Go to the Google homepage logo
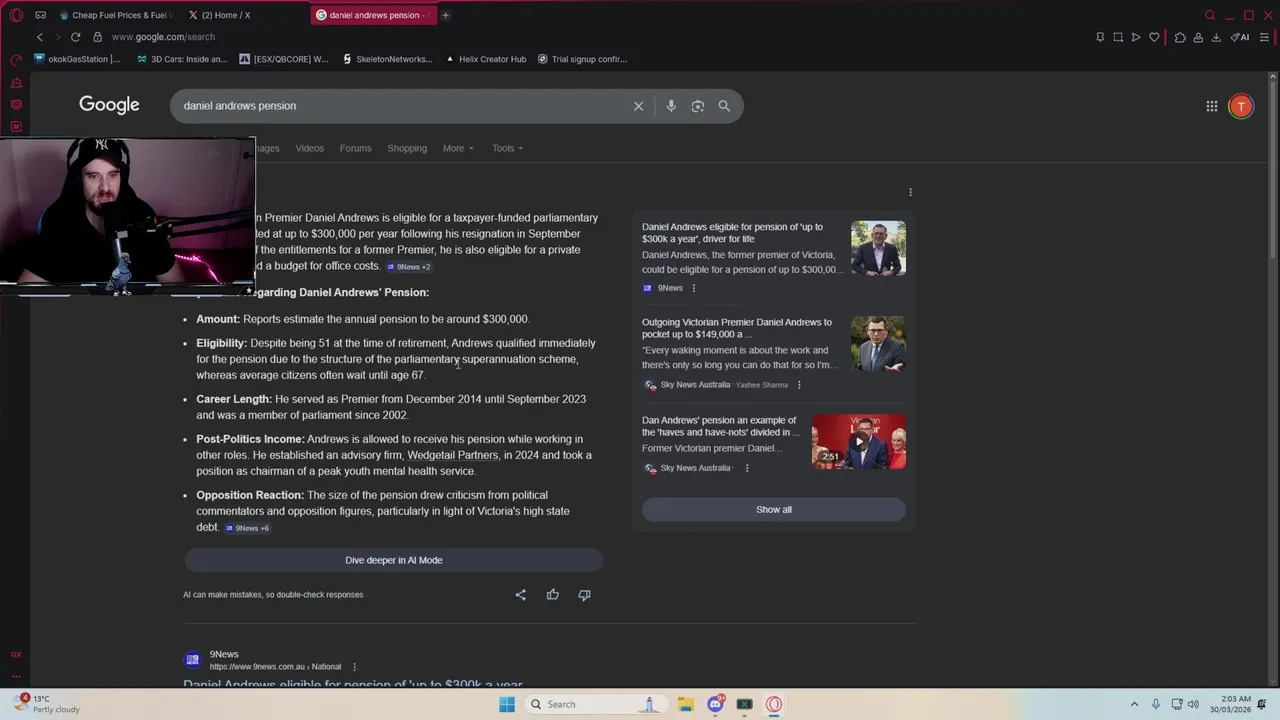 [x=109, y=106]
